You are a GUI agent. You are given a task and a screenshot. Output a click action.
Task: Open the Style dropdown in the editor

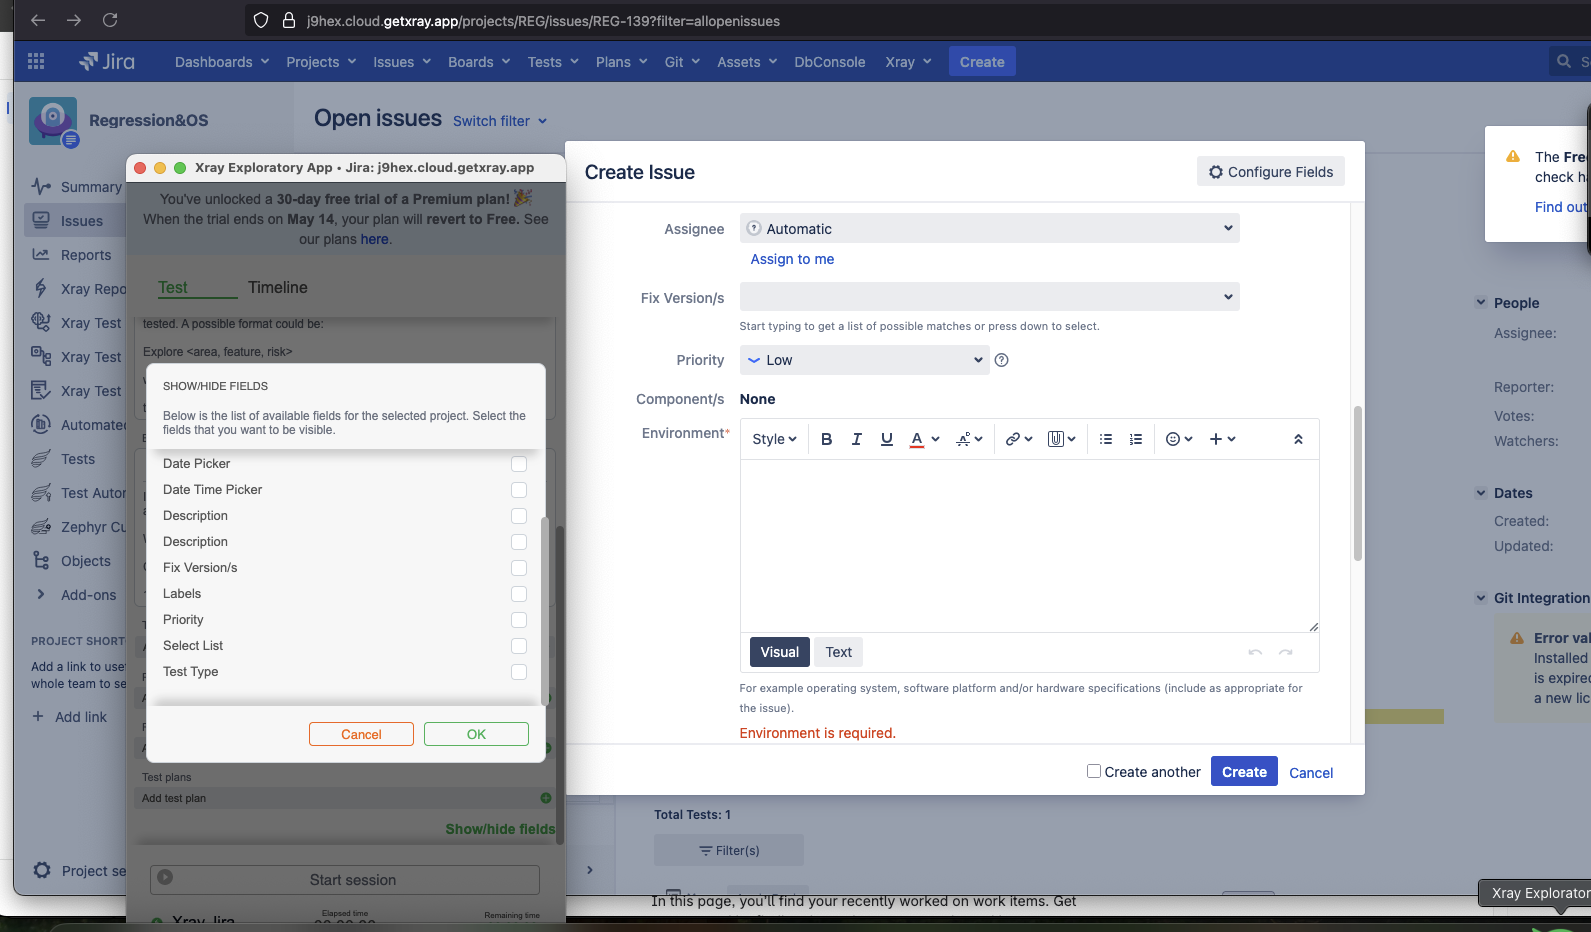(x=774, y=439)
